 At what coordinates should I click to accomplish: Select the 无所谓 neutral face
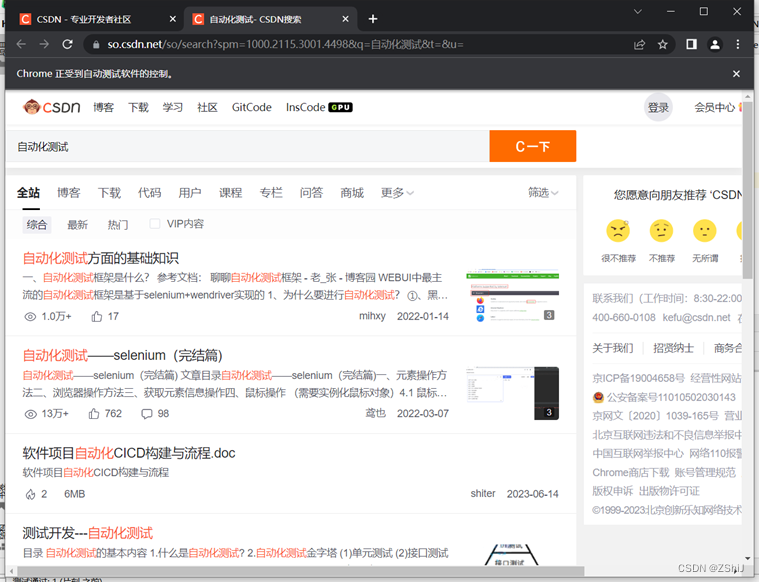click(705, 230)
